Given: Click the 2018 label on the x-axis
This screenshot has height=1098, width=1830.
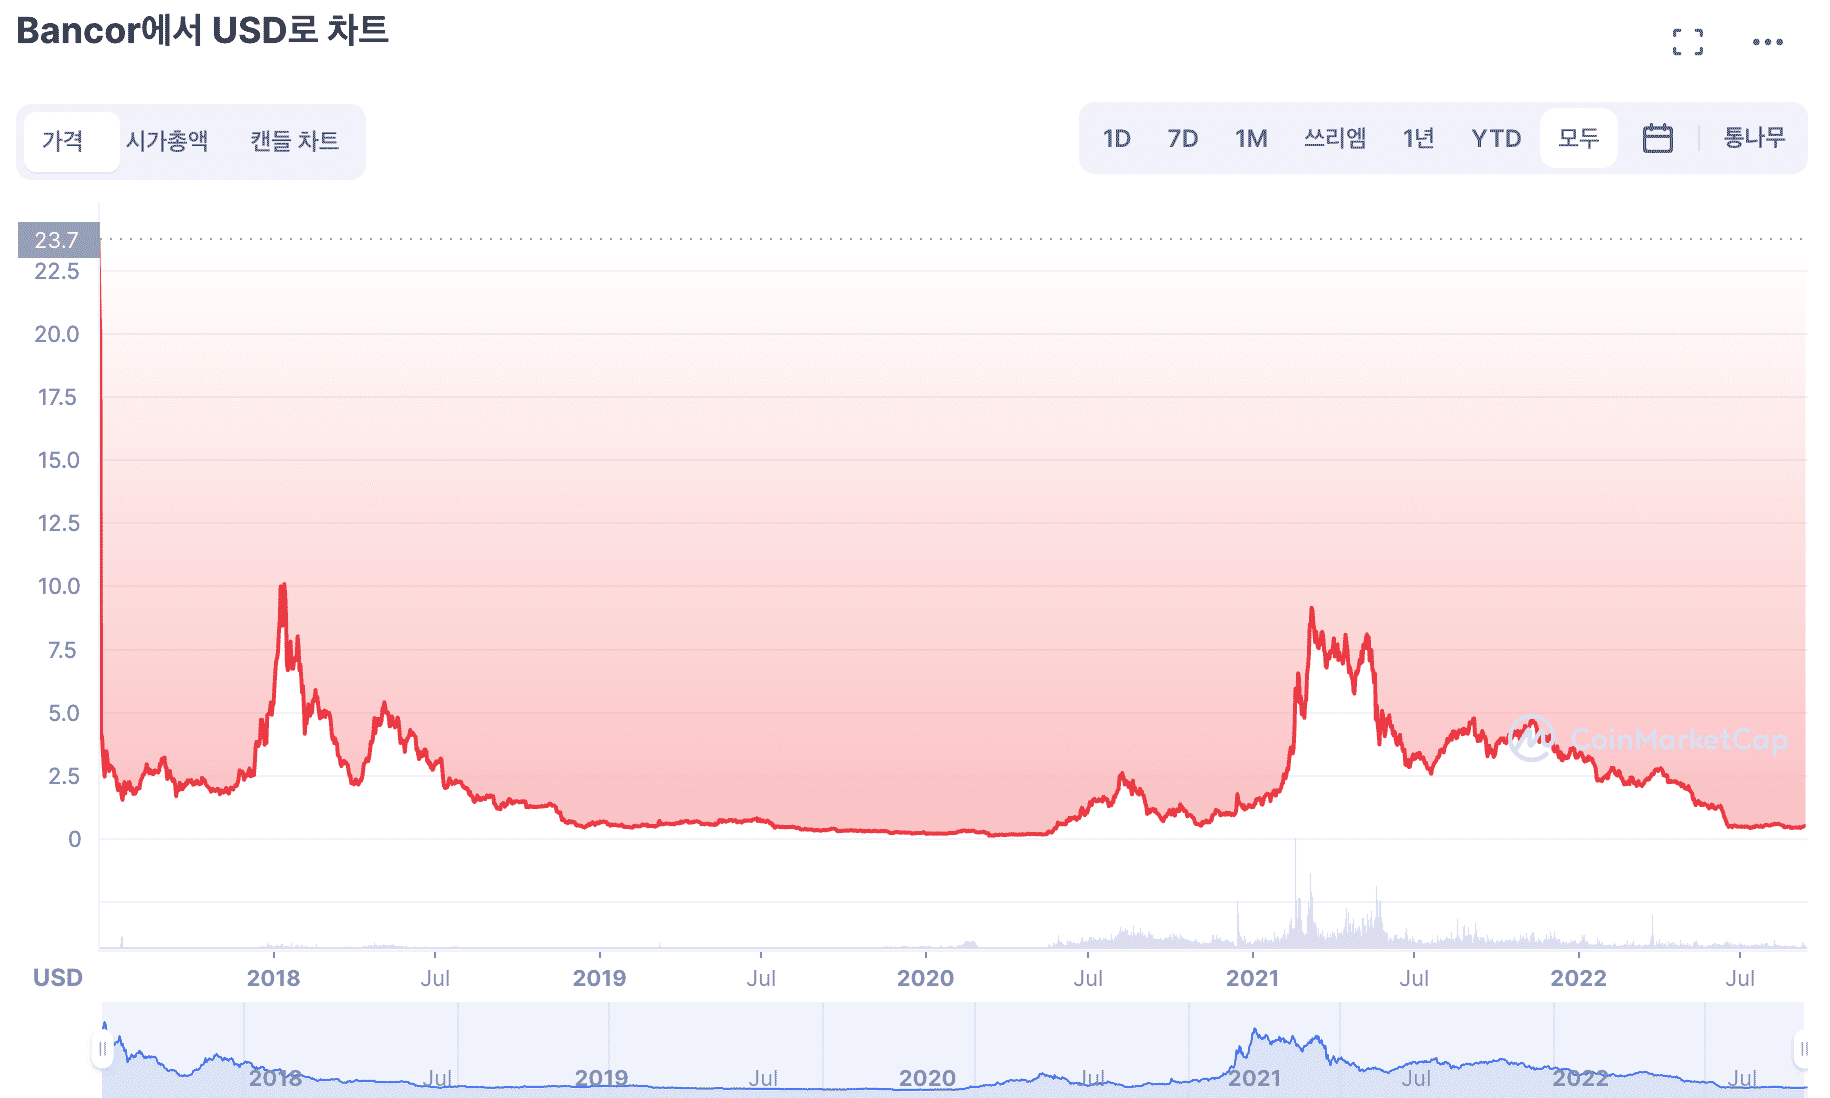Looking at the screenshot, I should pyautogui.click(x=273, y=978).
